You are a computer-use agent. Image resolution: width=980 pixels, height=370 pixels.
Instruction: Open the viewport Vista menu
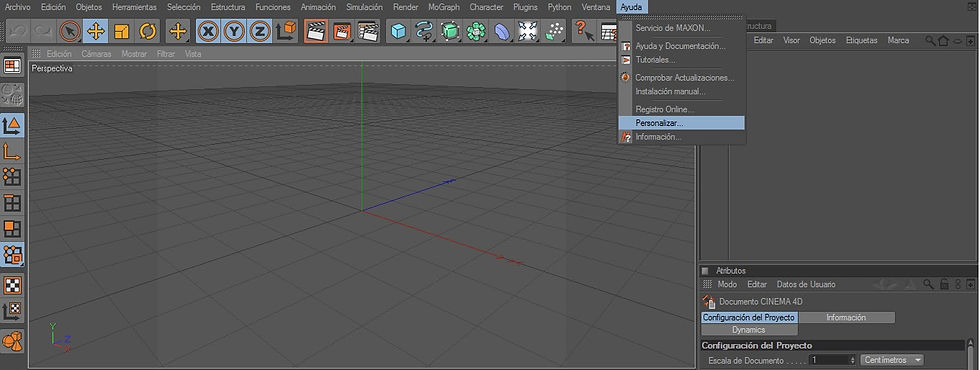point(193,54)
